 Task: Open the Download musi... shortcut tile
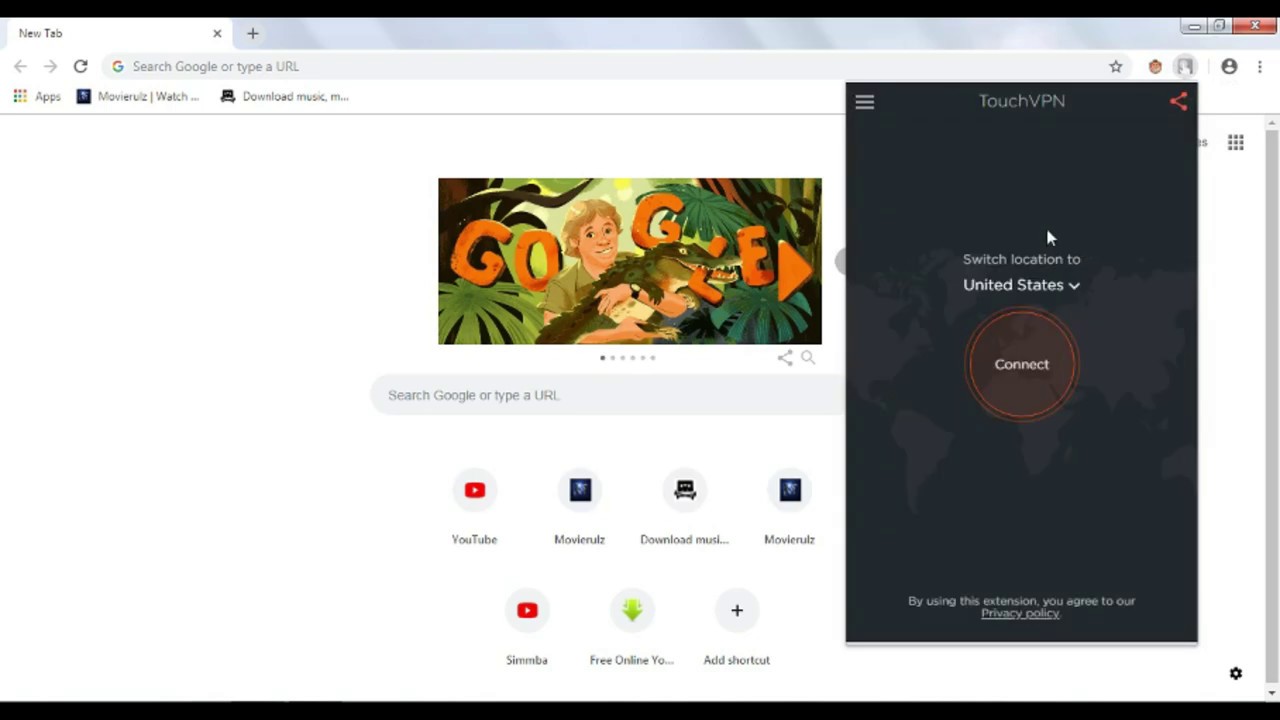click(x=685, y=508)
